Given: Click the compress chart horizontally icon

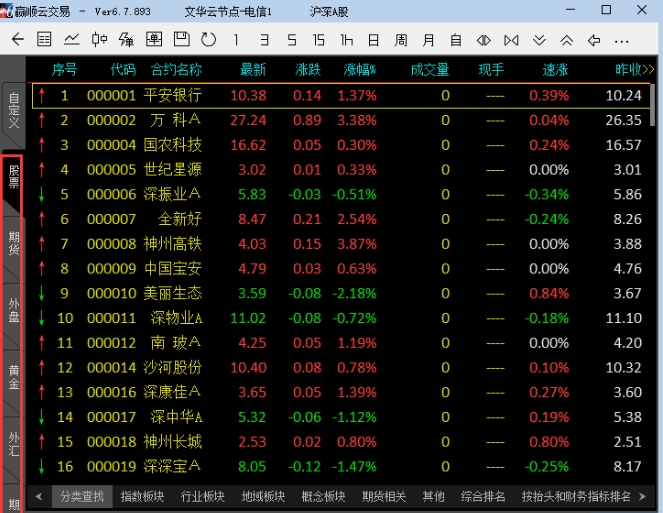Looking at the screenshot, I should click(x=484, y=40).
